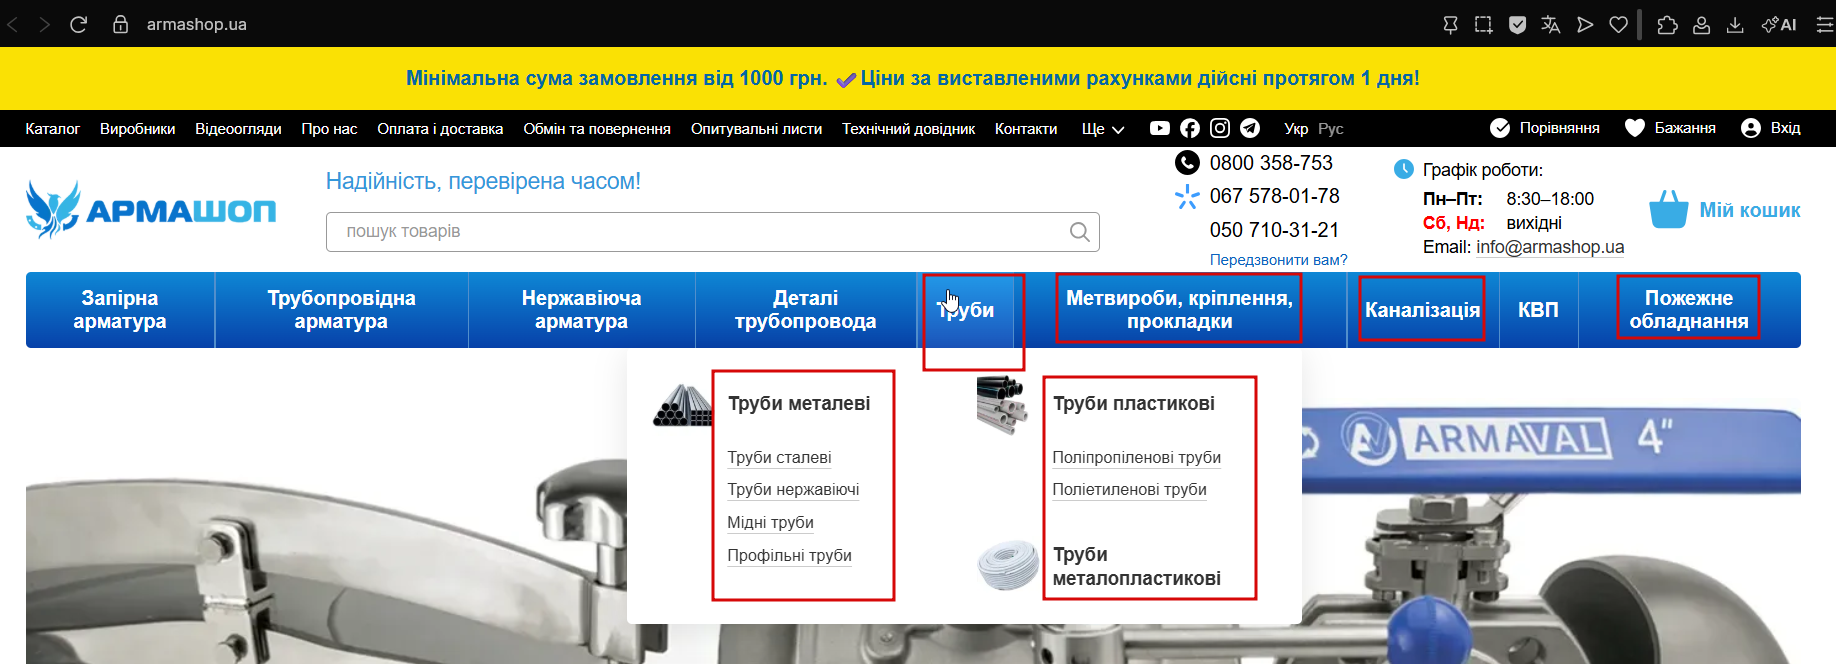
Task: Open Запірна арматура category
Action: click(x=120, y=310)
